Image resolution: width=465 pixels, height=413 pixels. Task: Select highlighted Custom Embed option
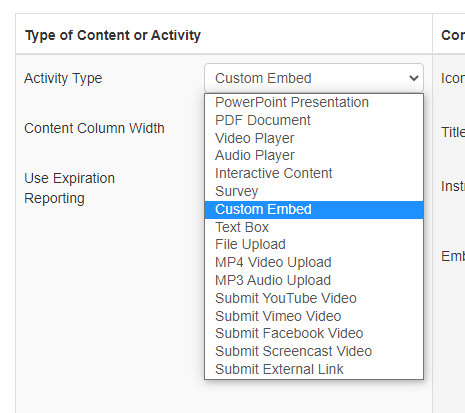[314, 210]
